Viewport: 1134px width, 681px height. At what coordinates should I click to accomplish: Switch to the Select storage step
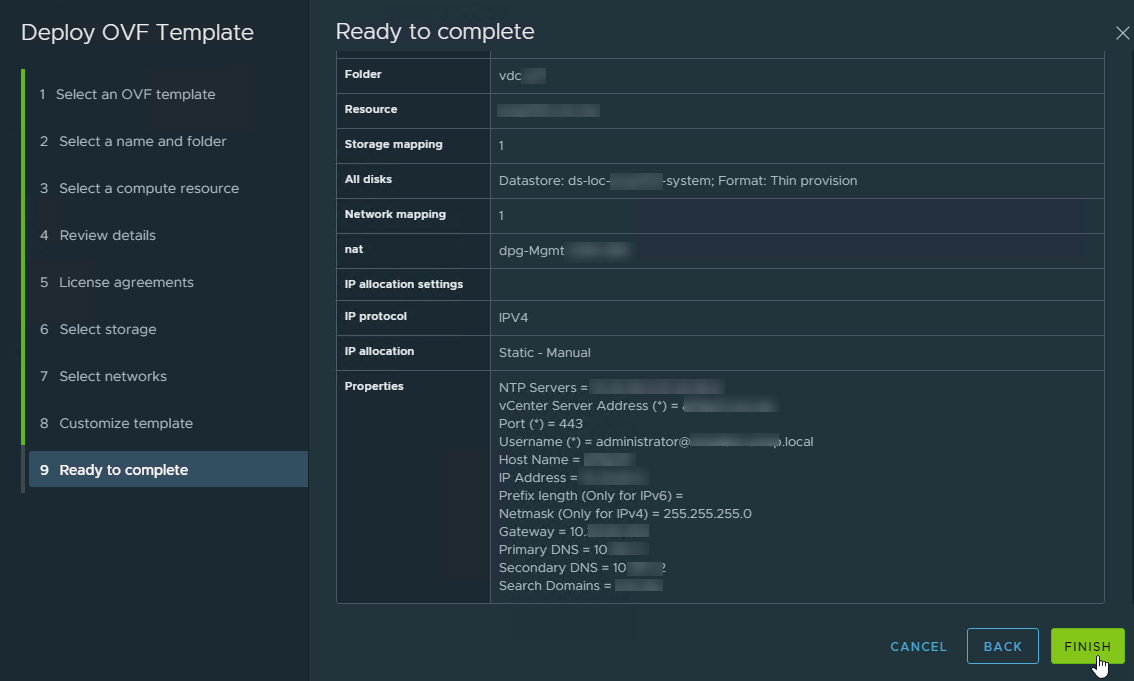click(x=107, y=329)
